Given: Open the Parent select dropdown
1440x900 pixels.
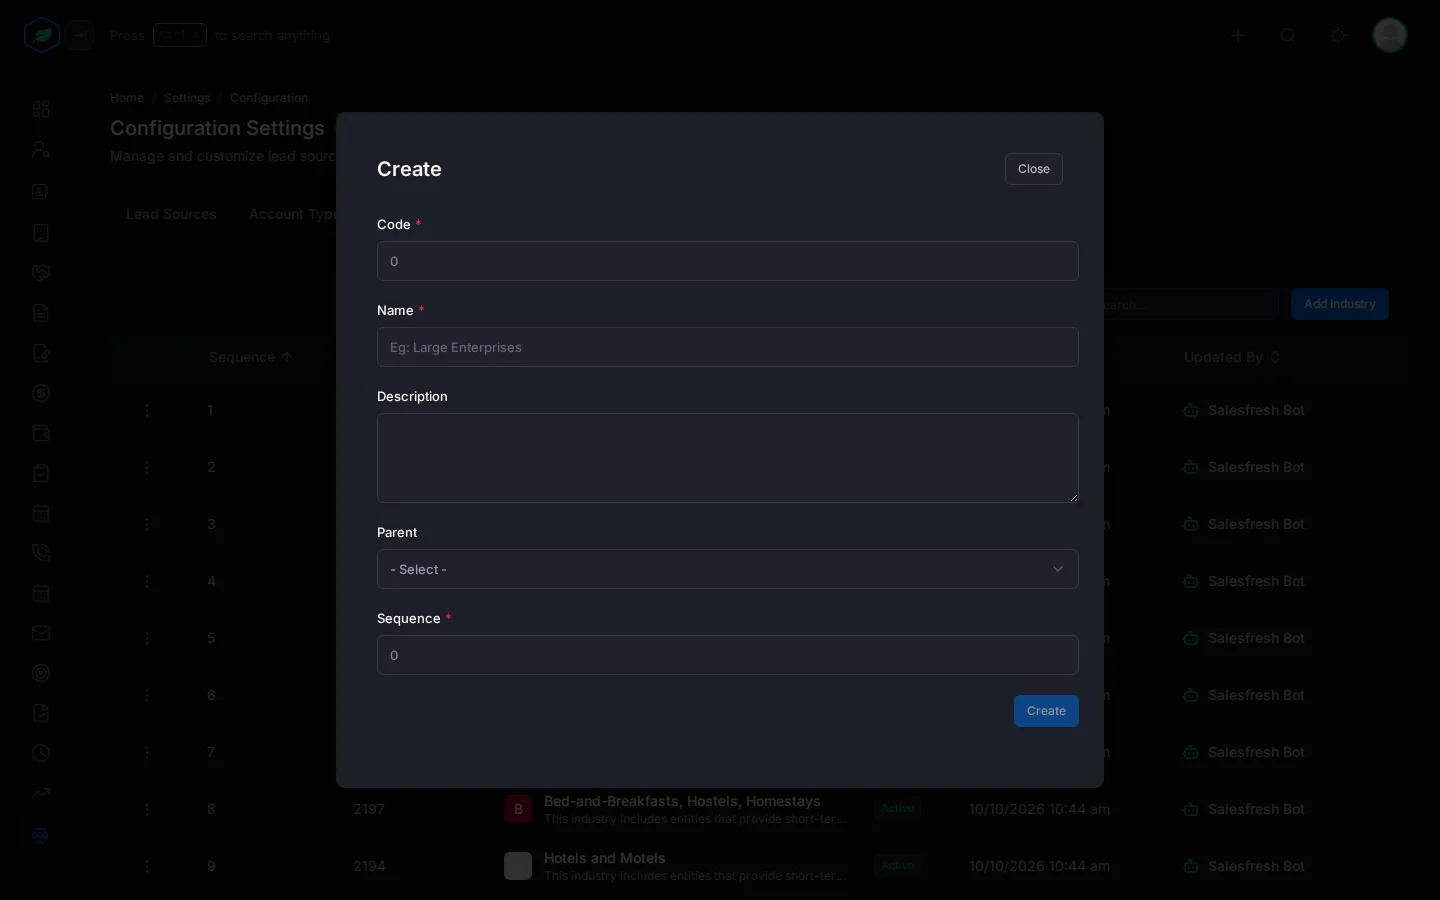Looking at the screenshot, I should tap(727, 569).
